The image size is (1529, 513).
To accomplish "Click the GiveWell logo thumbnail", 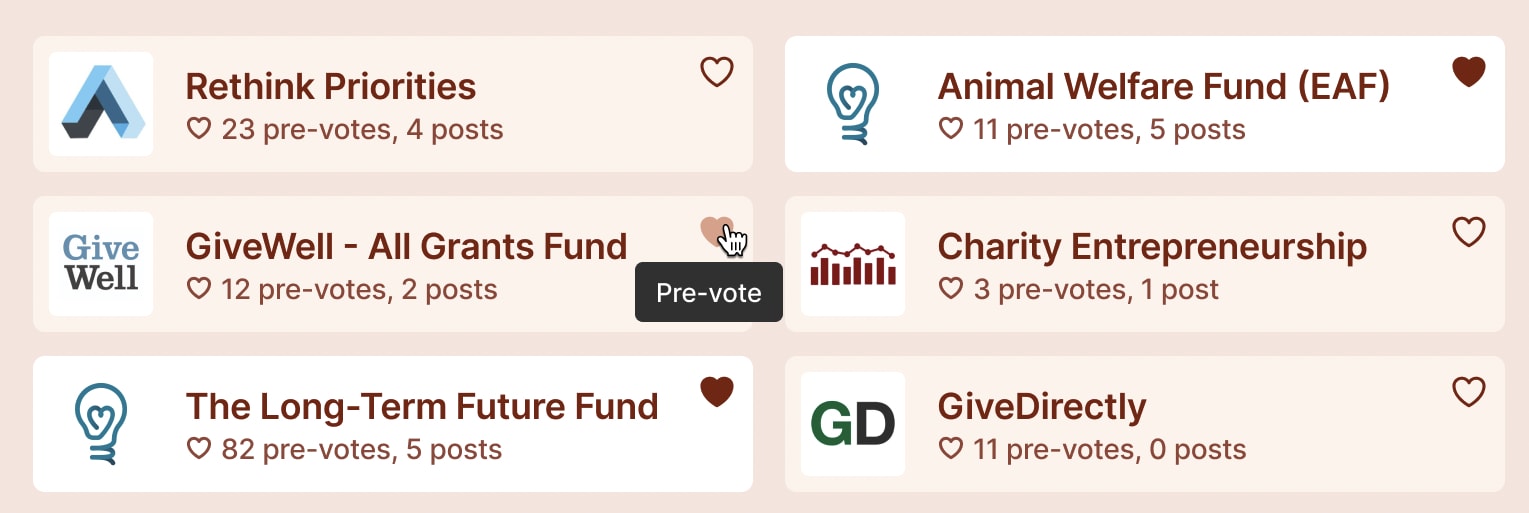I will [x=101, y=264].
